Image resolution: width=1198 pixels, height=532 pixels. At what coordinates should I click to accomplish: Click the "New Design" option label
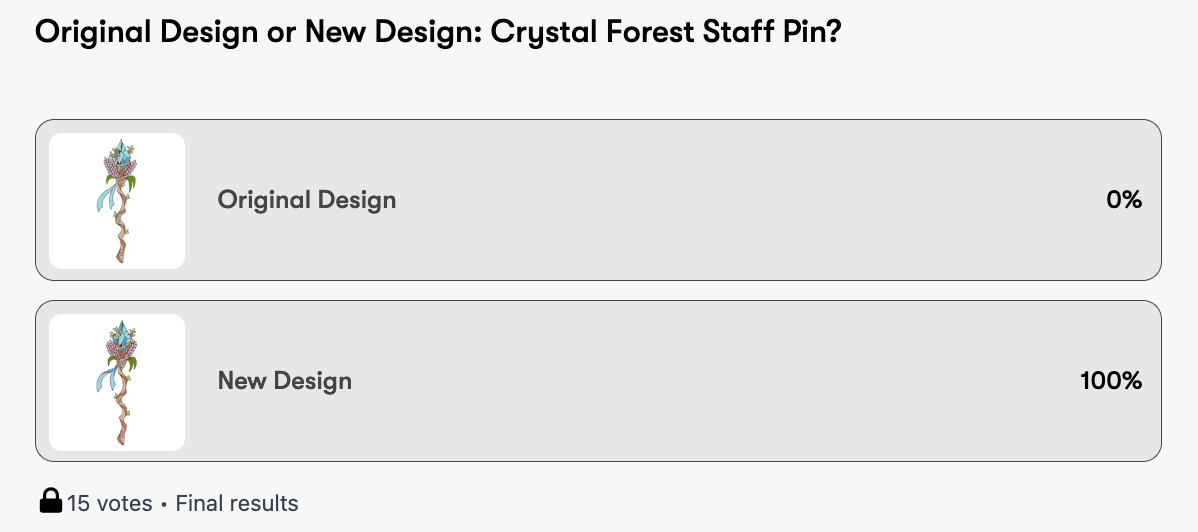(285, 381)
